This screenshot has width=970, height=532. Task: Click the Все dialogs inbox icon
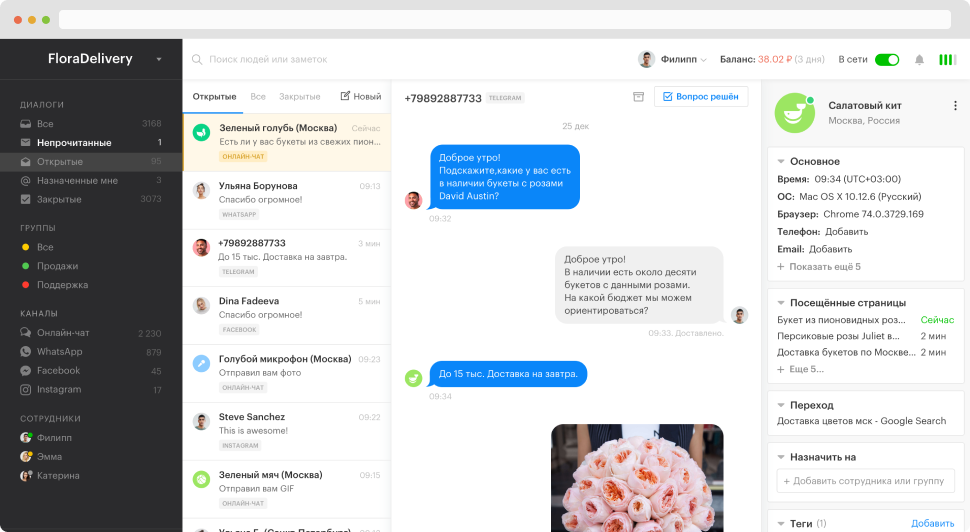coord(25,124)
